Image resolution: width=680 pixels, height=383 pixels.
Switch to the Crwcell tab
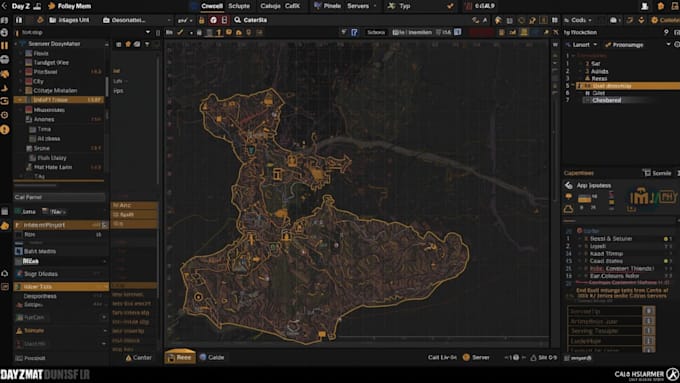(212, 6)
